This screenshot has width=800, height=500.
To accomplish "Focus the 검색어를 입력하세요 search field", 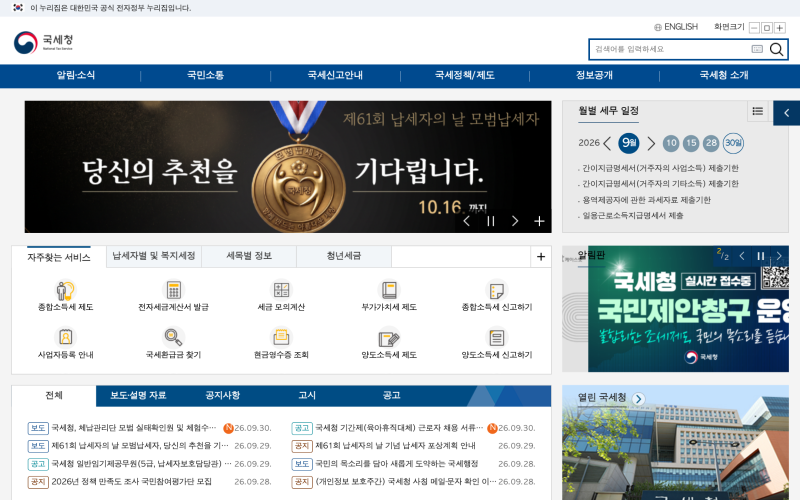I will [x=669, y=49].
